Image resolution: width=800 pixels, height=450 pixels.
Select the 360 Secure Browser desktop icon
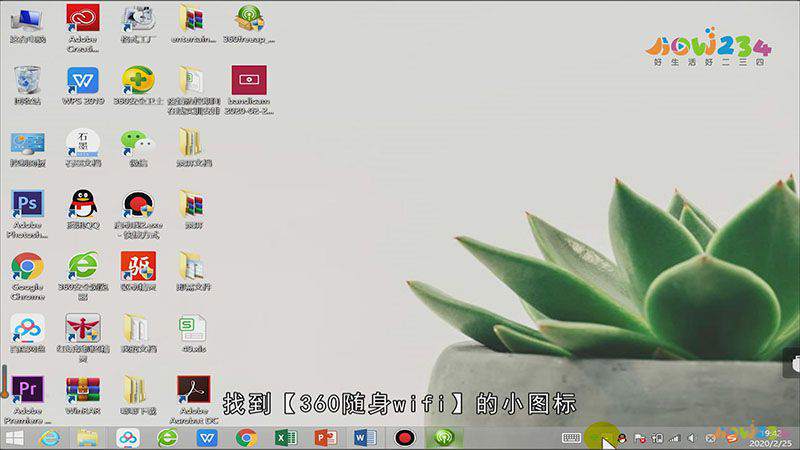pyautogui.click(x=83, y=277)
